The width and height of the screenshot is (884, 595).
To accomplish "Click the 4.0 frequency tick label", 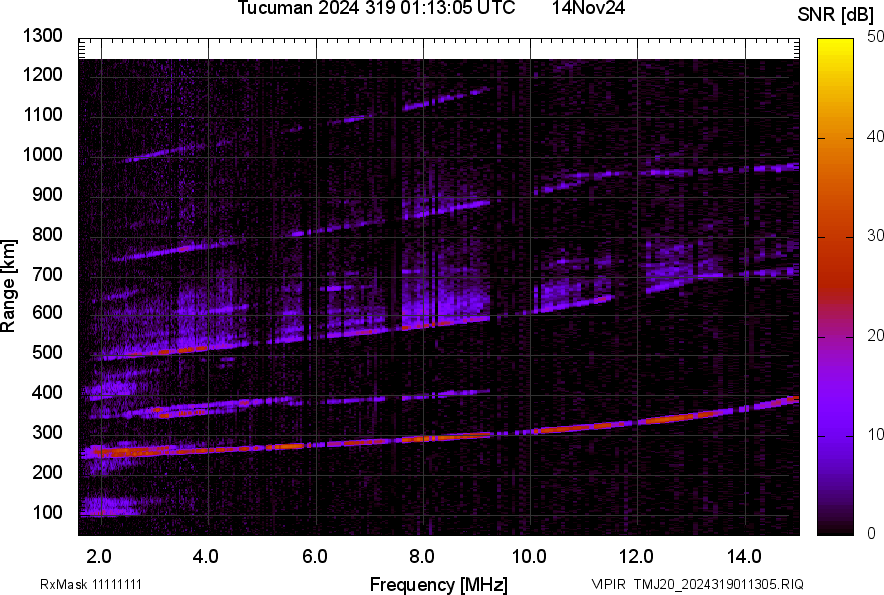I will pos(206,557).
